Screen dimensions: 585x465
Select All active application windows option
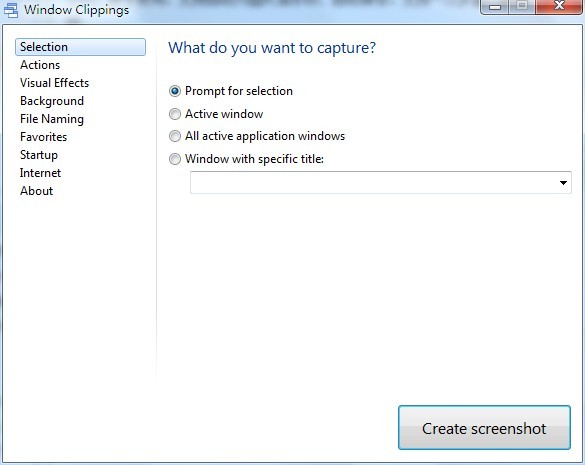[175, 136]
